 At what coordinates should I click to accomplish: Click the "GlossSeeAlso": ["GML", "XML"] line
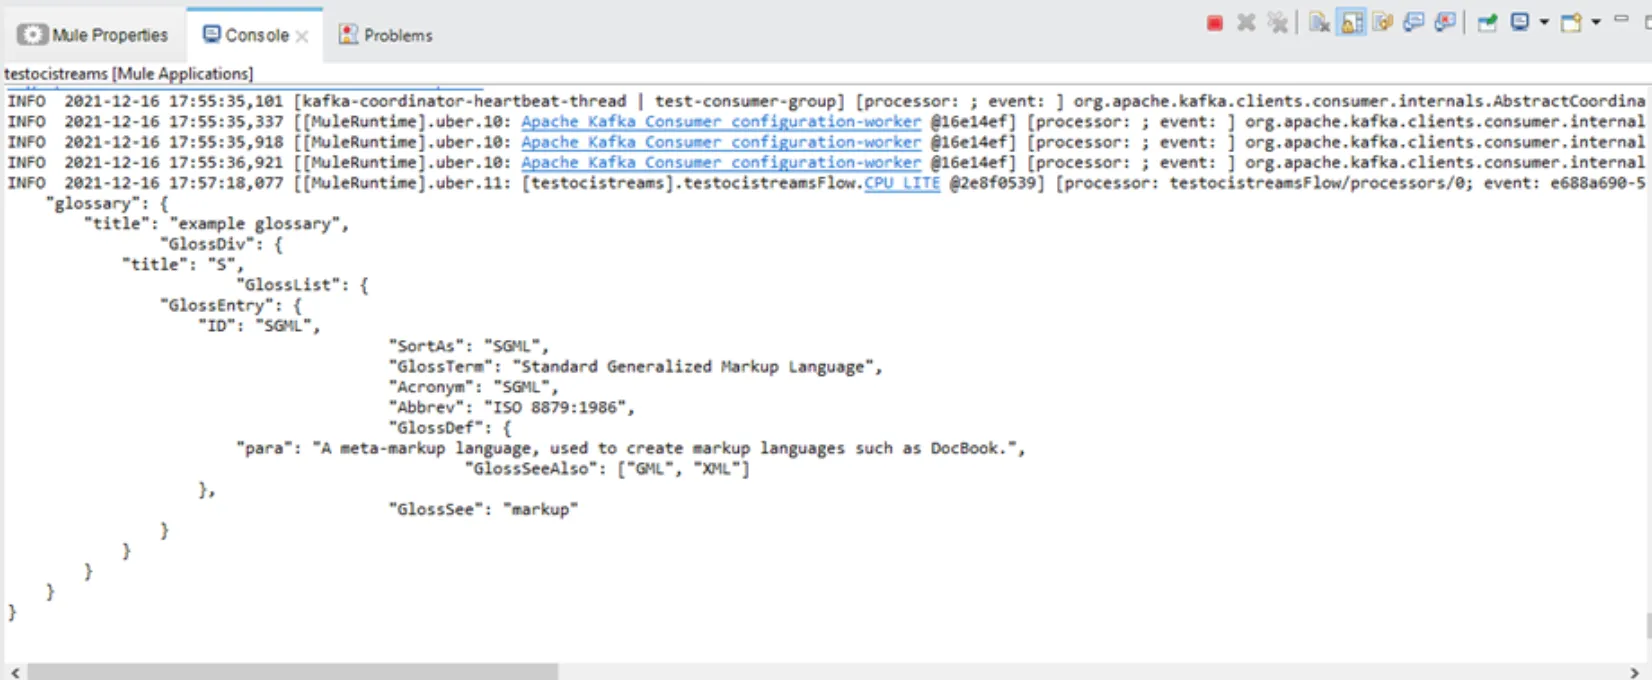coord(607,468)
